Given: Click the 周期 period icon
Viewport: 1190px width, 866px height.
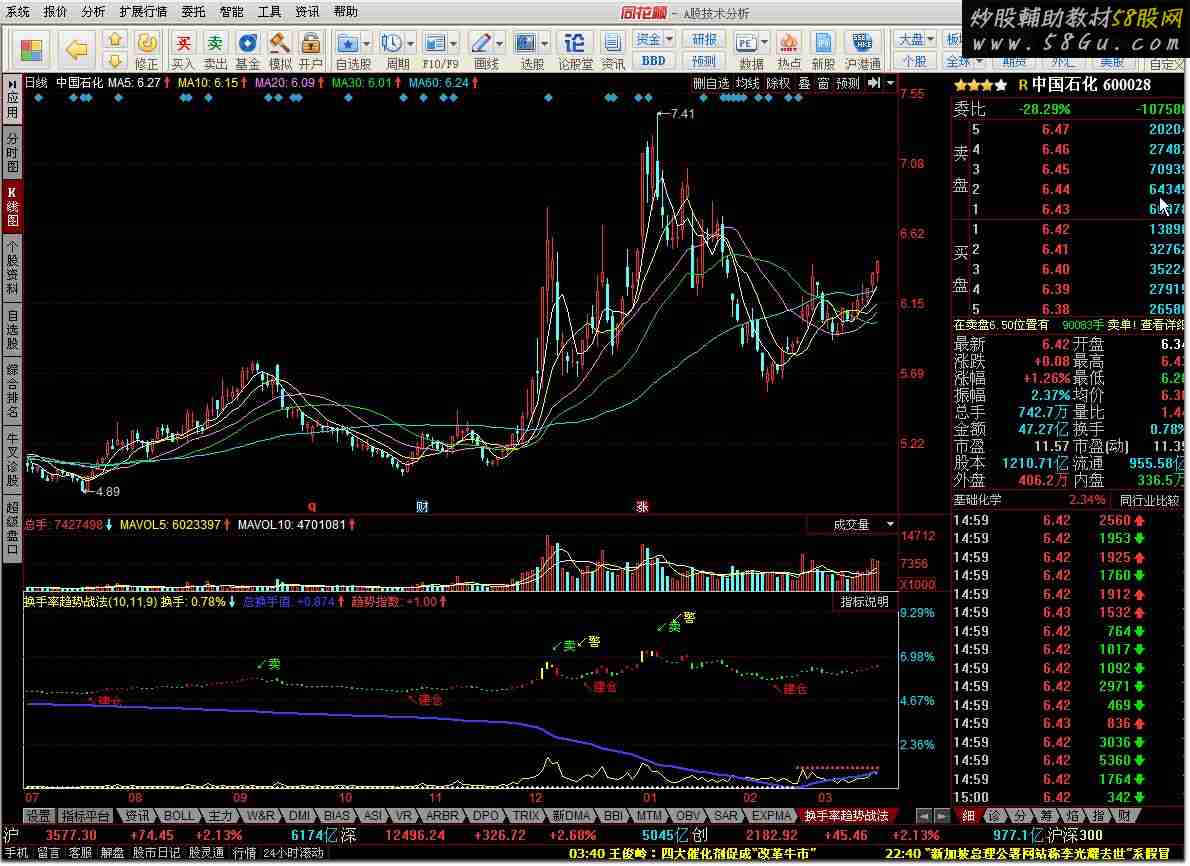Looking at the screenshot, I should tap(393, 50).
